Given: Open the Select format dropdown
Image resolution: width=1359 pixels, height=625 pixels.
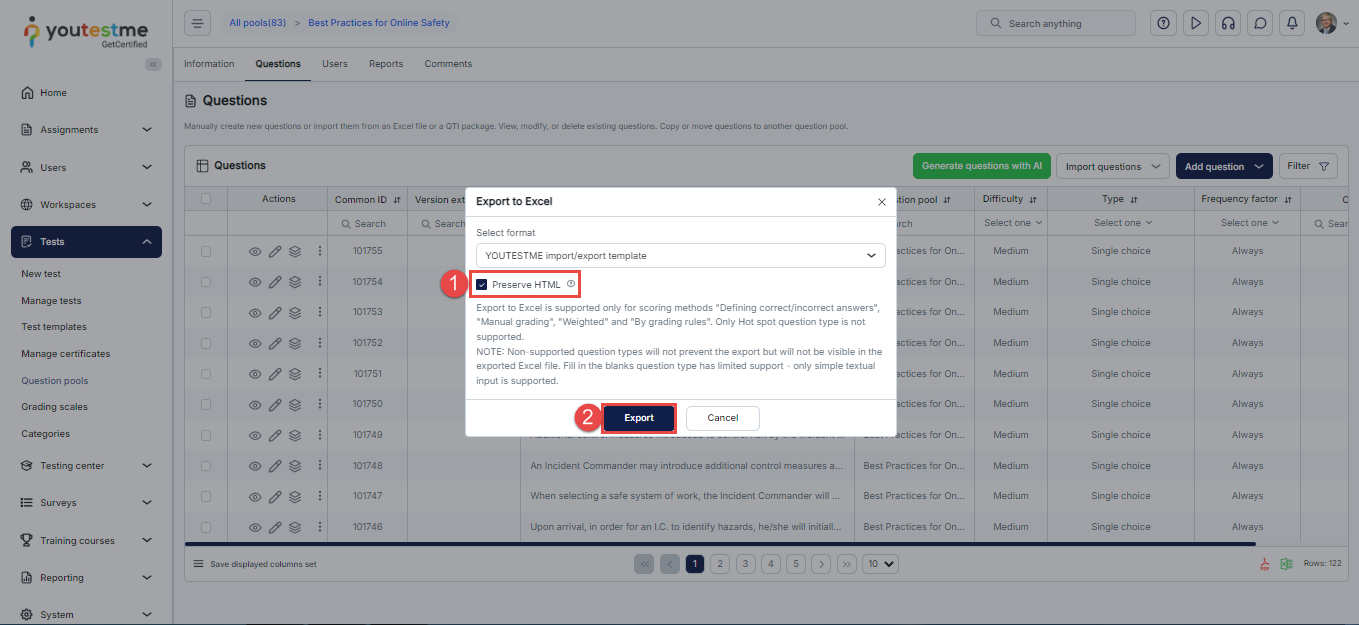Looking at the screenshot, I should (x=680, y=256).
